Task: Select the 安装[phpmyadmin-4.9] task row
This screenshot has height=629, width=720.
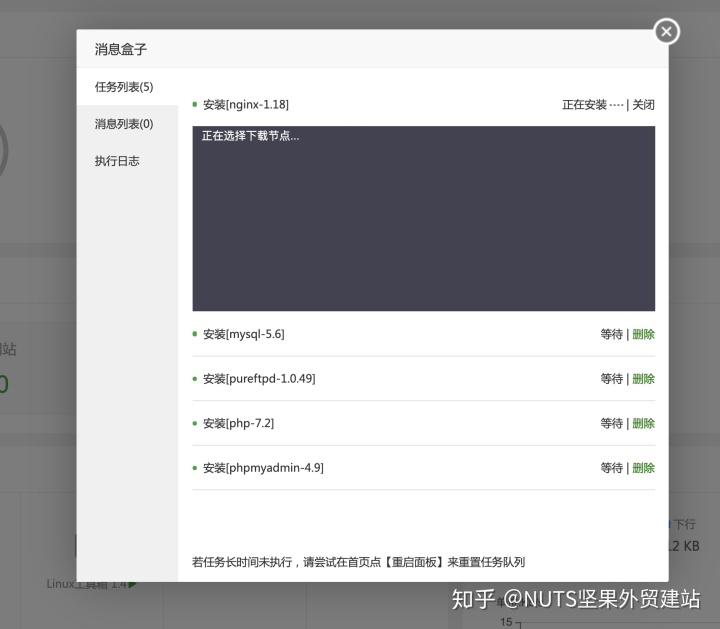Action: point(423,468)
